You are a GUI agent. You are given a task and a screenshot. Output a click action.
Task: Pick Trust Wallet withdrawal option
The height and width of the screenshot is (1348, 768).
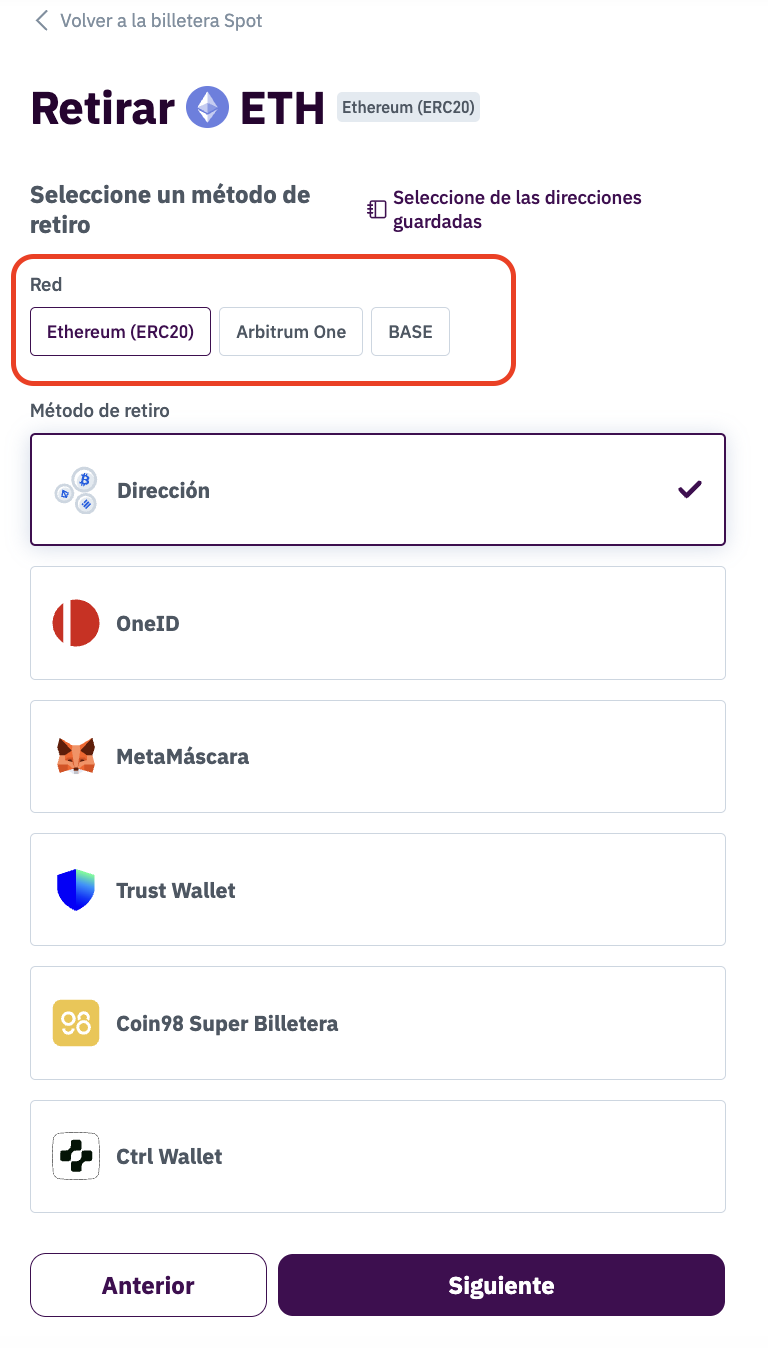point(378,890)
